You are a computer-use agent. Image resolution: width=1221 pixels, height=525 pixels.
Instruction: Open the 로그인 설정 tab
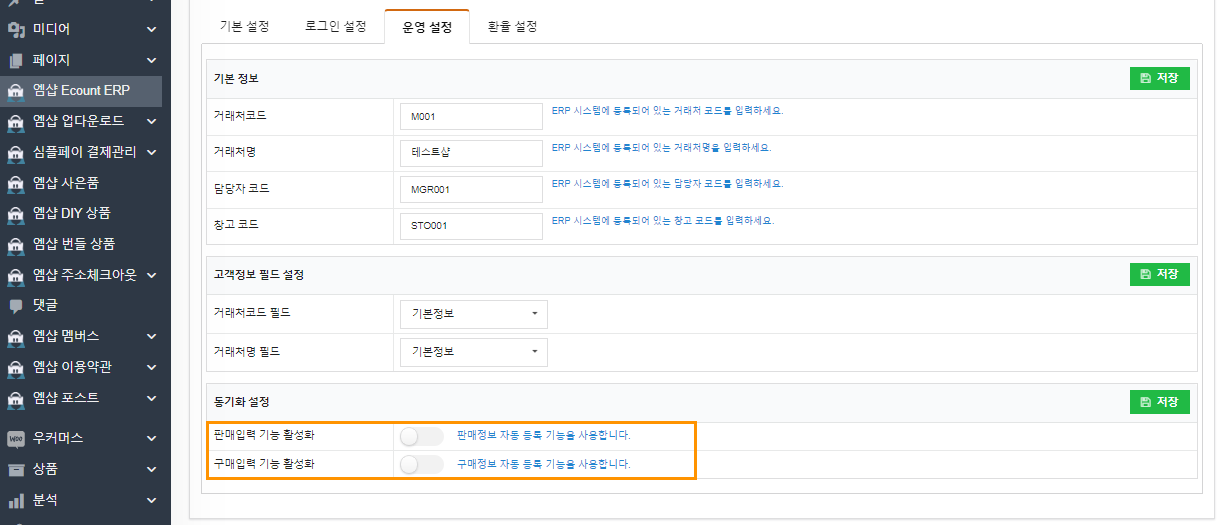[x=335, y=27]
